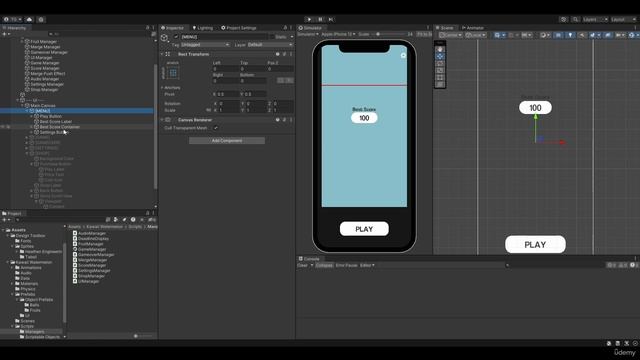Toggle Console Collapse option

[x=324, y=265]
